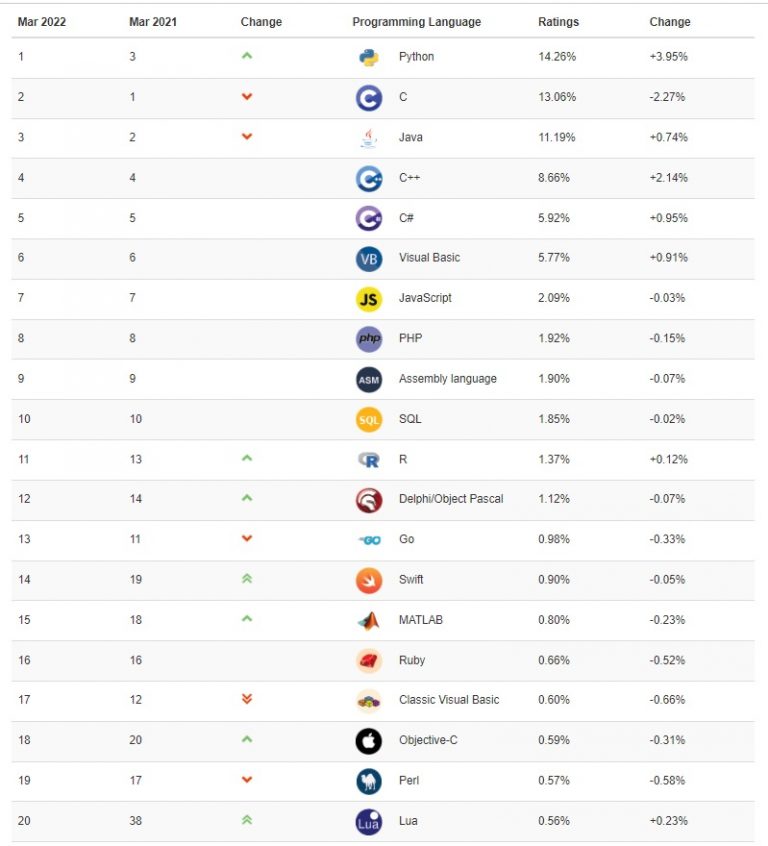Click the green up arrow beside Python
The image size is (768, 846).
coord(247,56)
